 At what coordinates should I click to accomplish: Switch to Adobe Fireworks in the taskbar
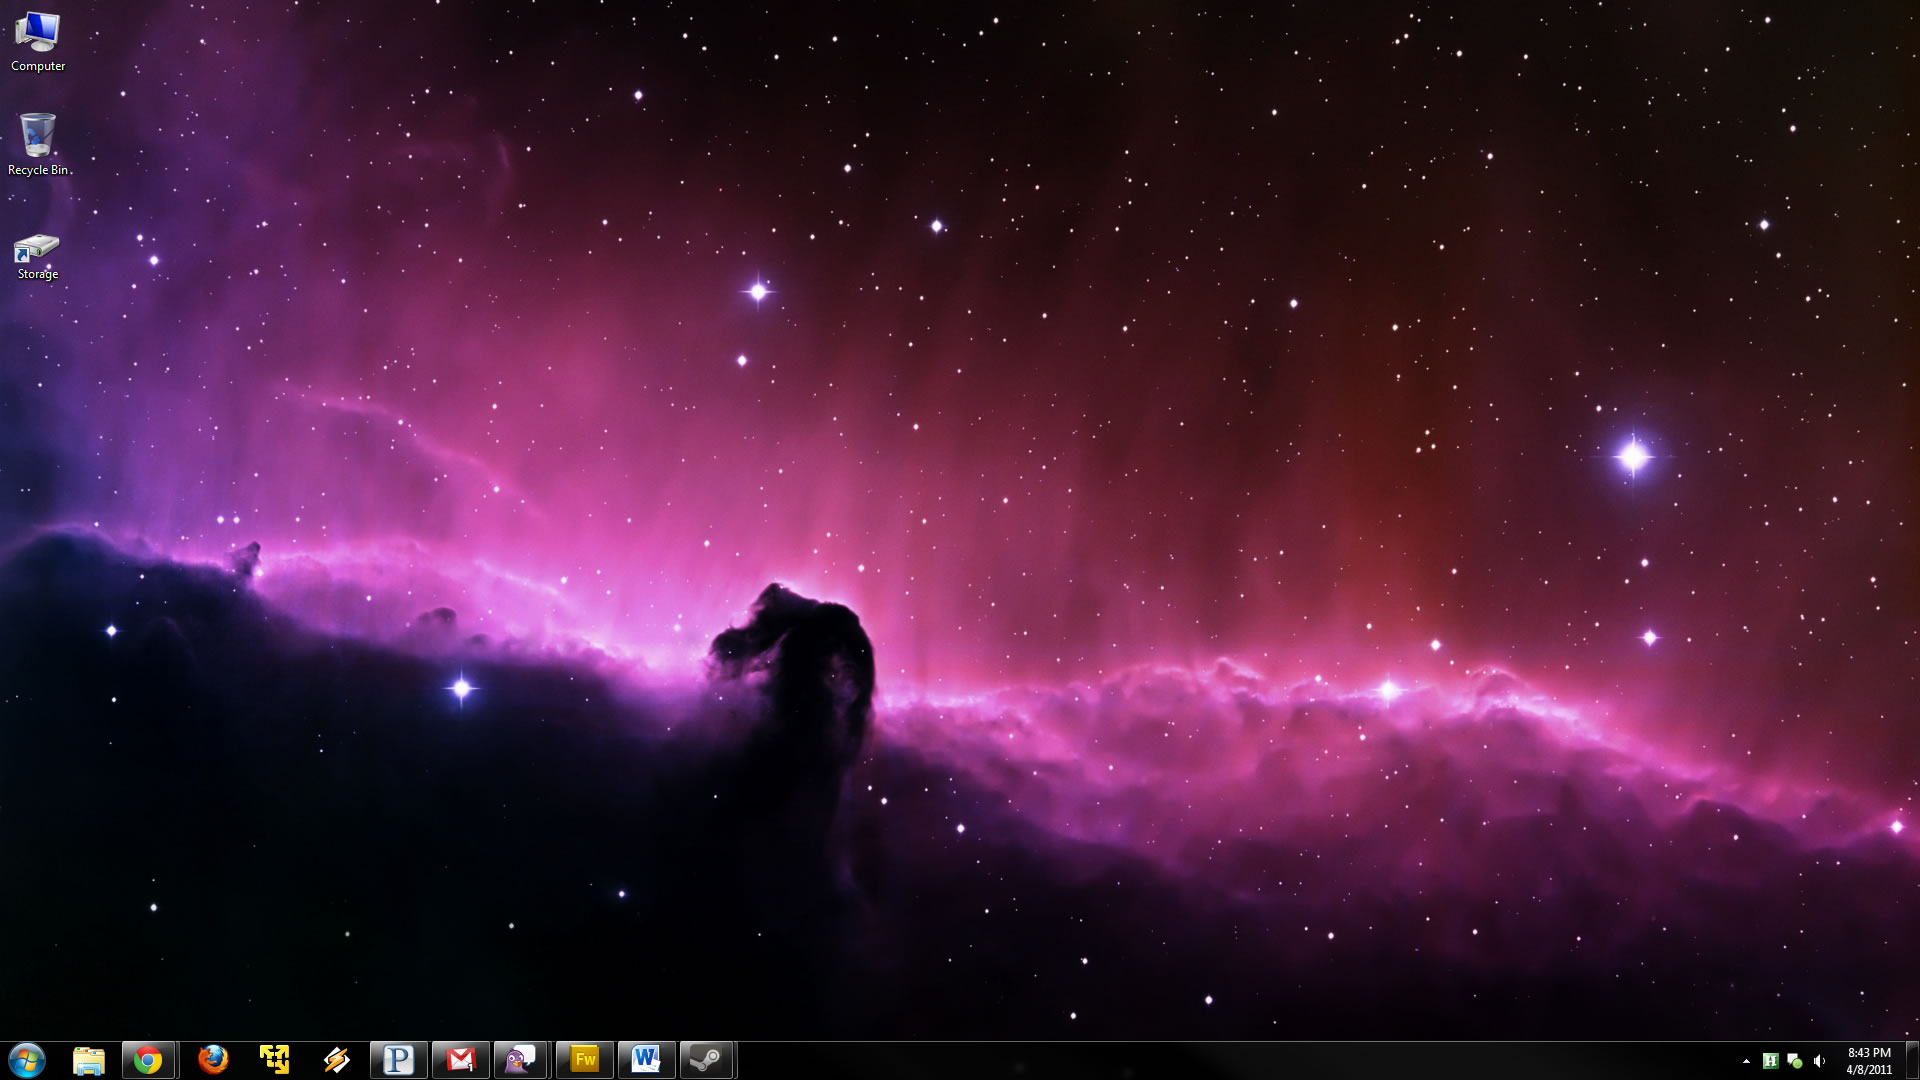point(585,1060)
